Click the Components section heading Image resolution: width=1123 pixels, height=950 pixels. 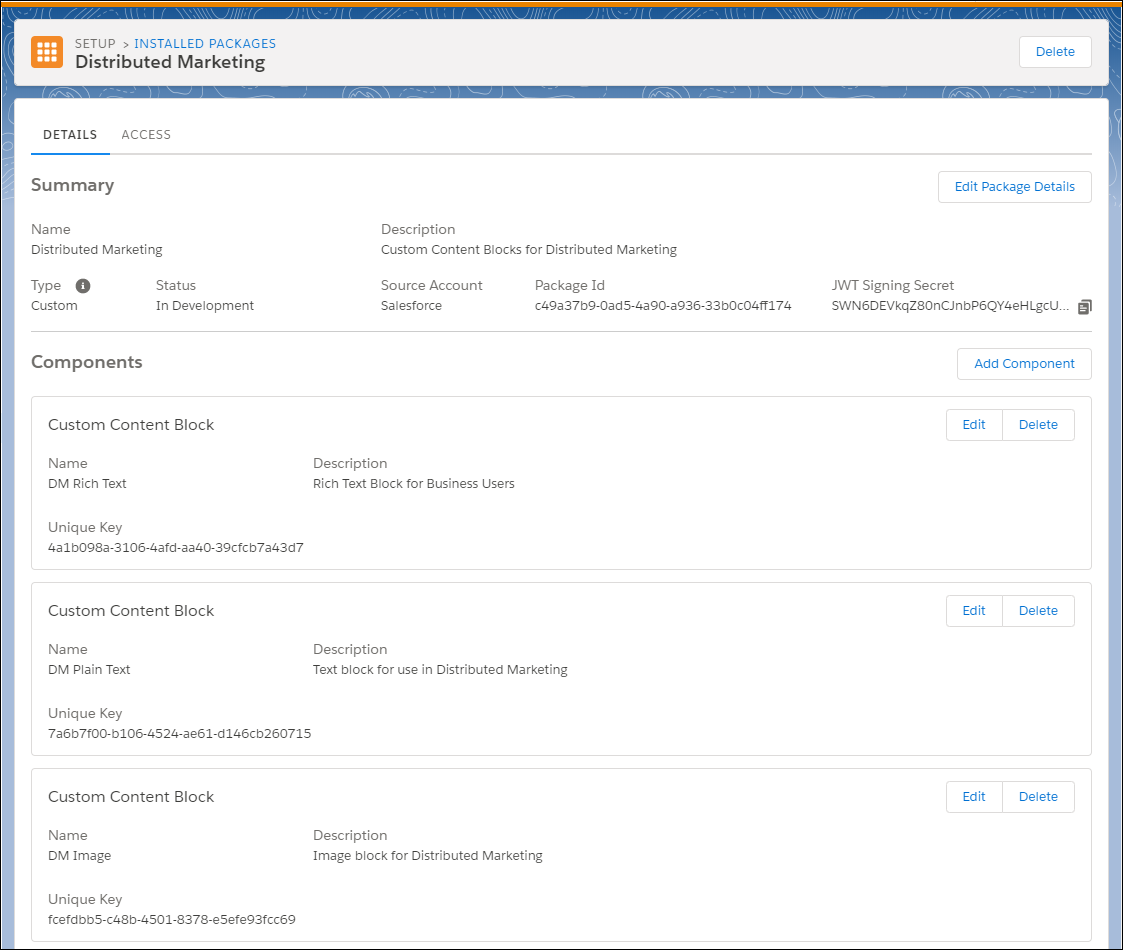tap(87, 363)
